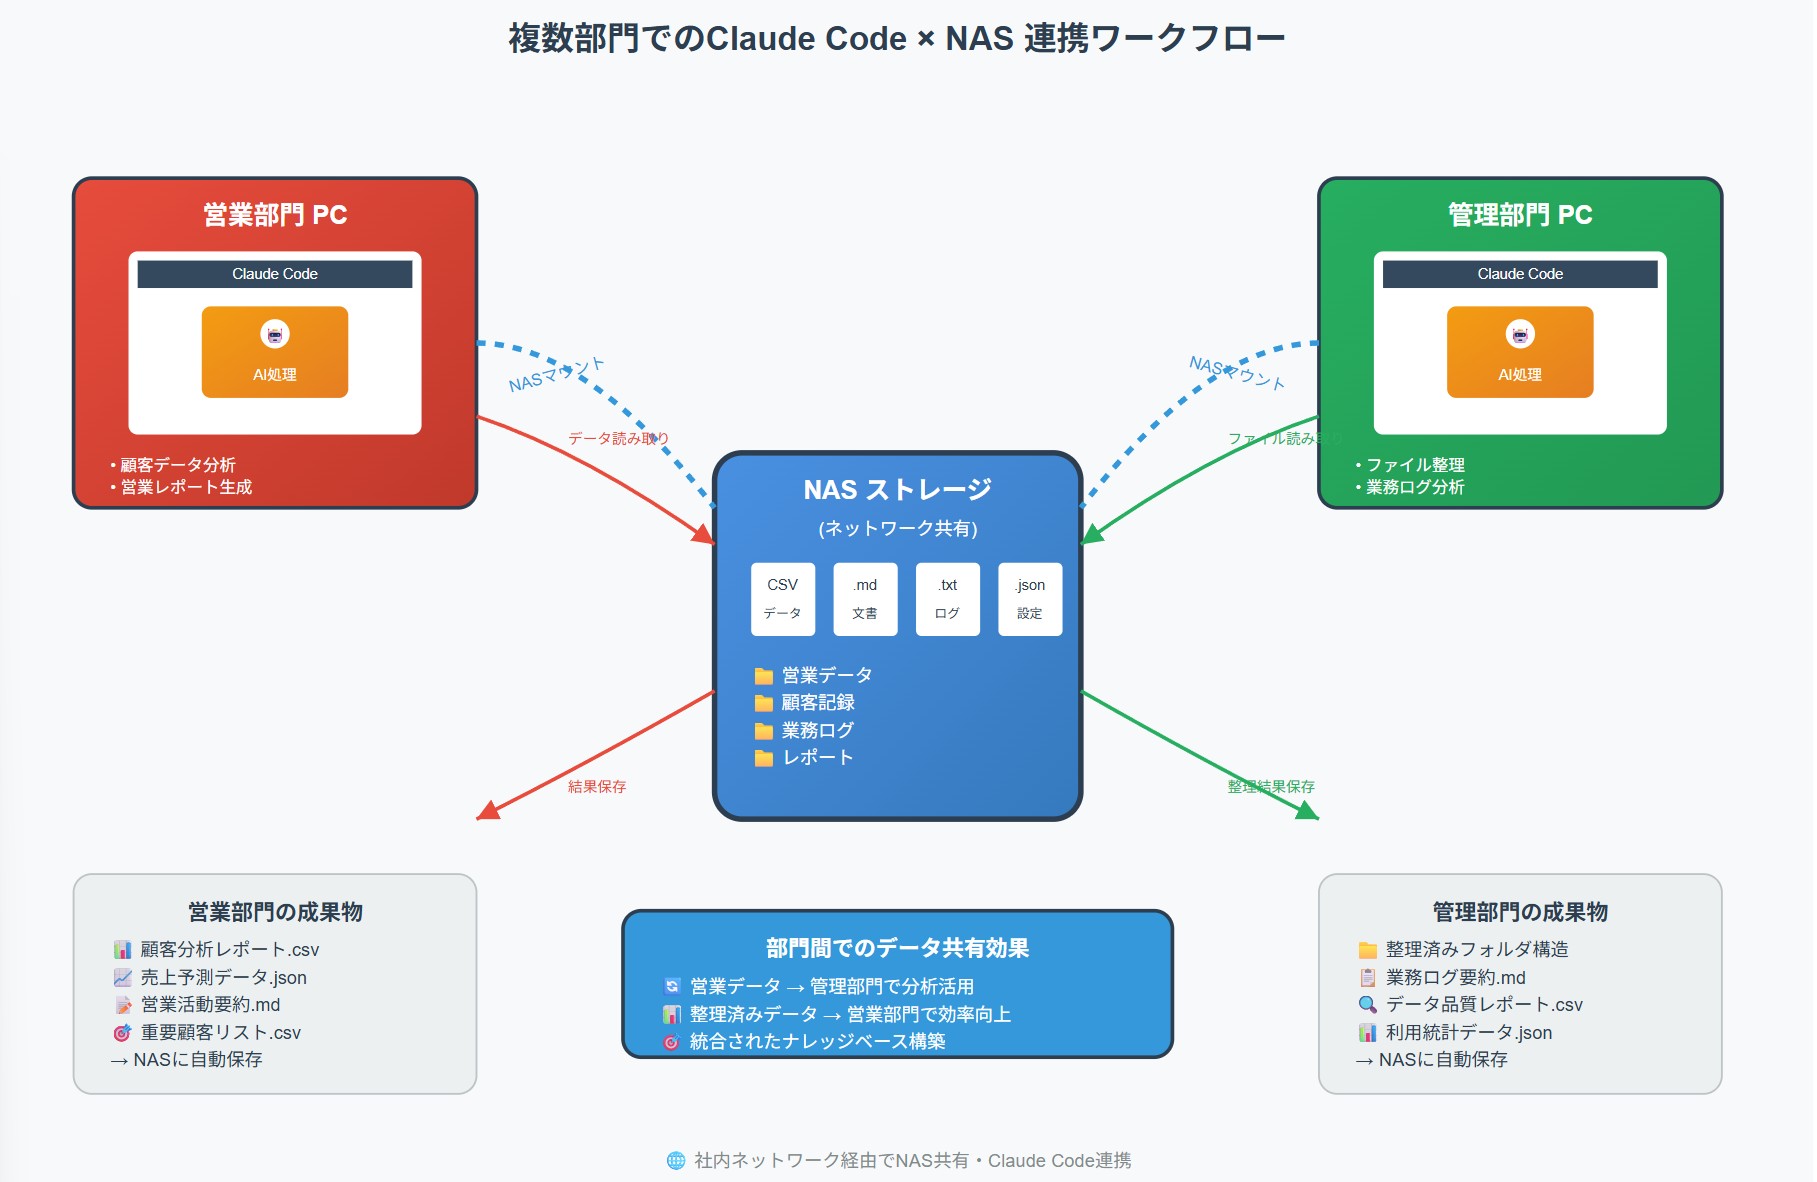Click the Claude Code header on 管理部門 PC
Image resolution: width=1817 pixels, height=1182 pixels.
[1519, 273]
